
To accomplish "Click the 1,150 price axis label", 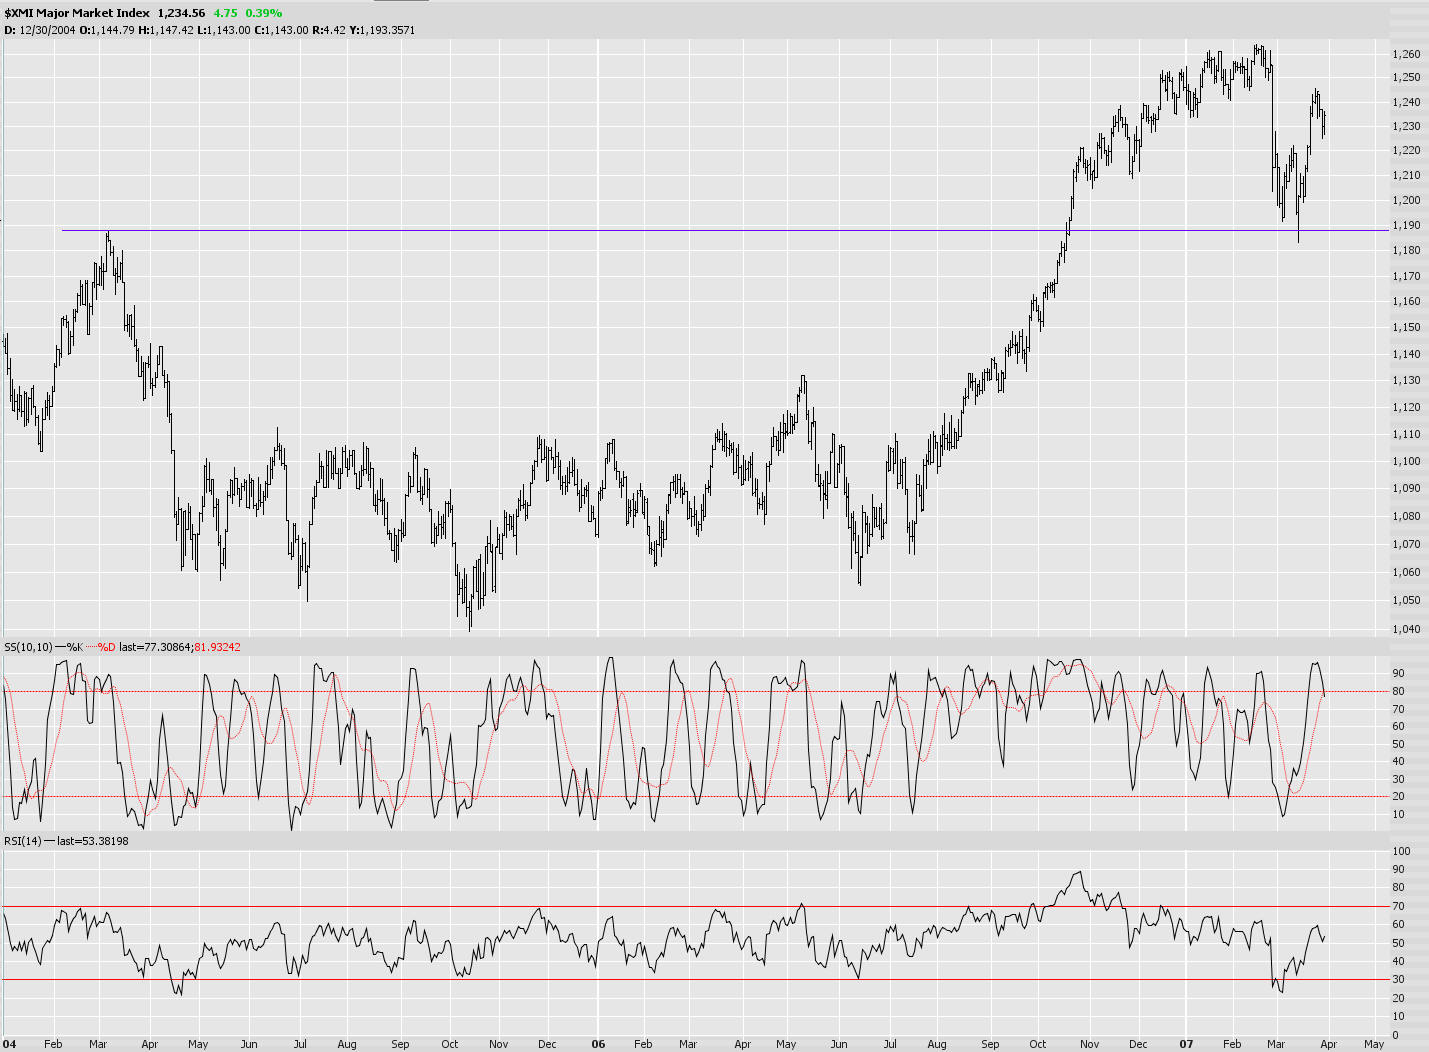I will (x=1406, y=327).
